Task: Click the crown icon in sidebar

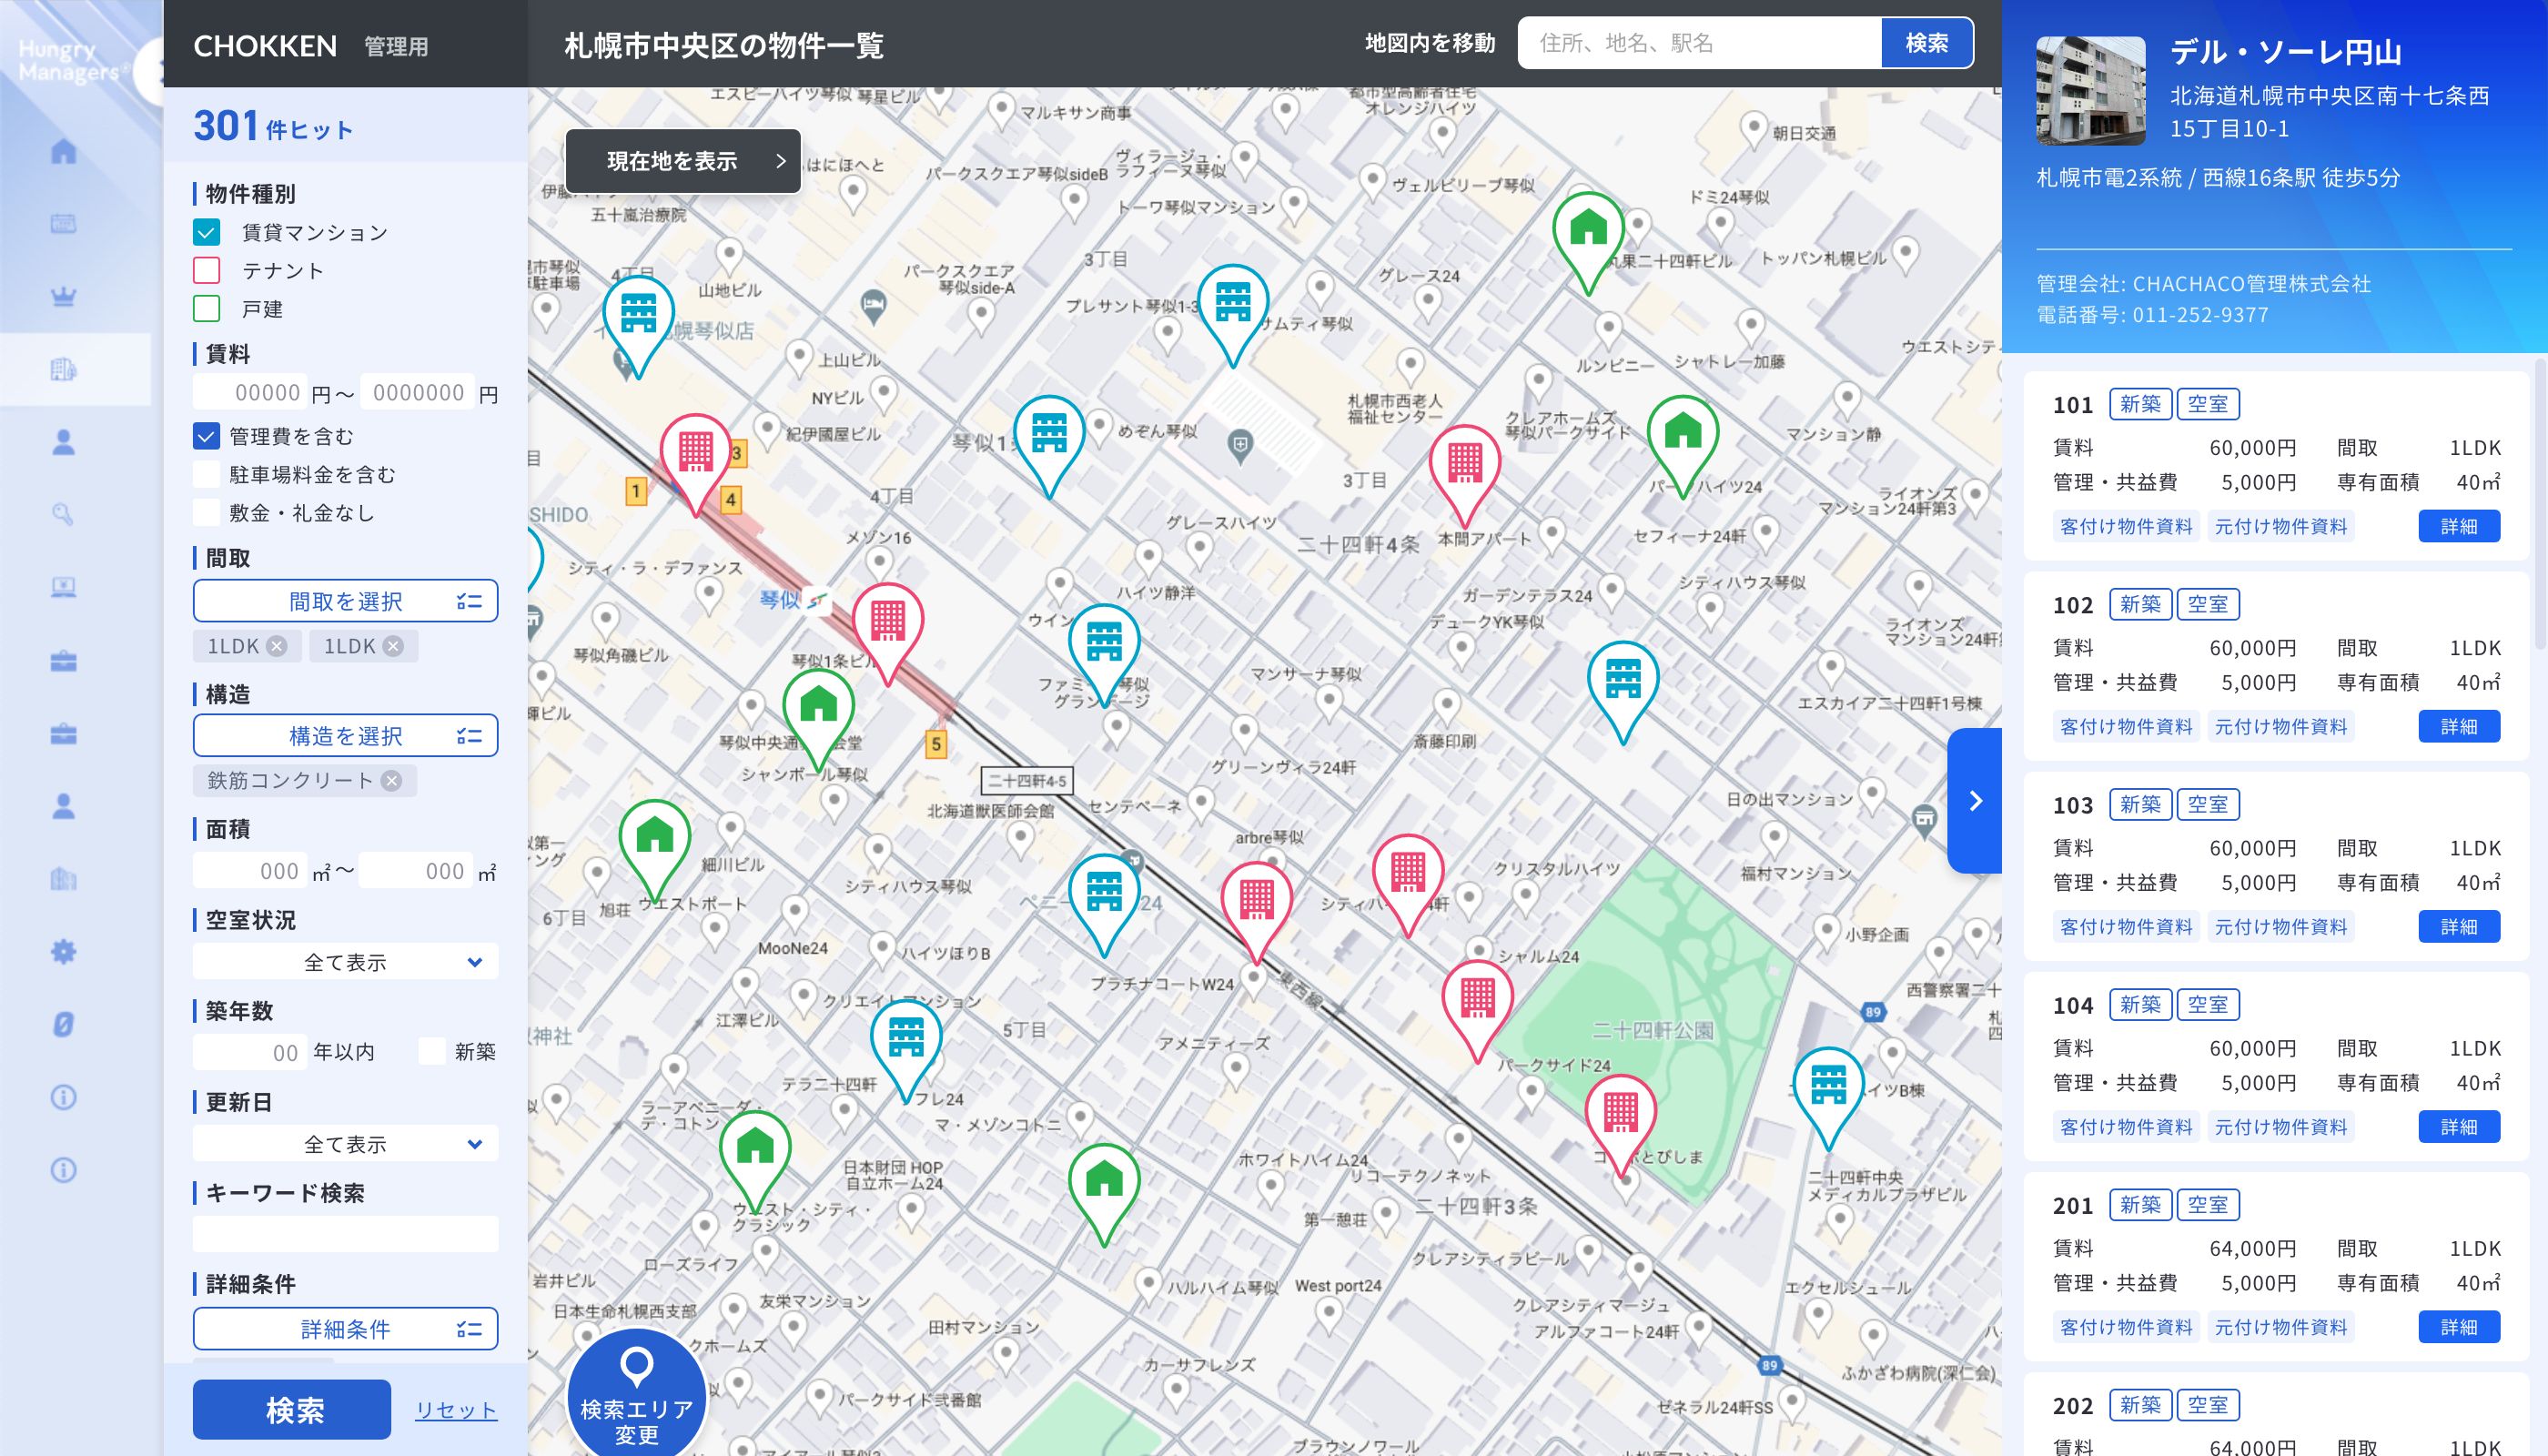Action: [63, 296]
